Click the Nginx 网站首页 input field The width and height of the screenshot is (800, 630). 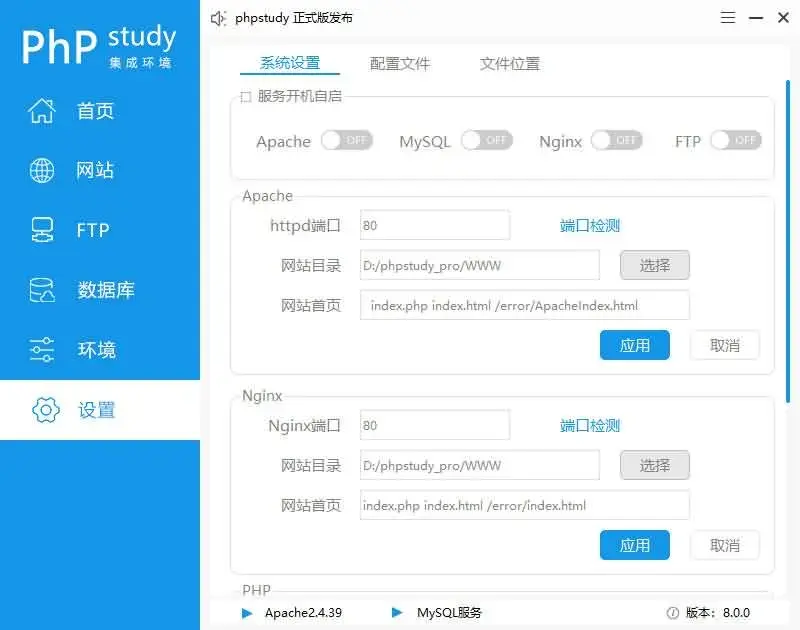524,505
